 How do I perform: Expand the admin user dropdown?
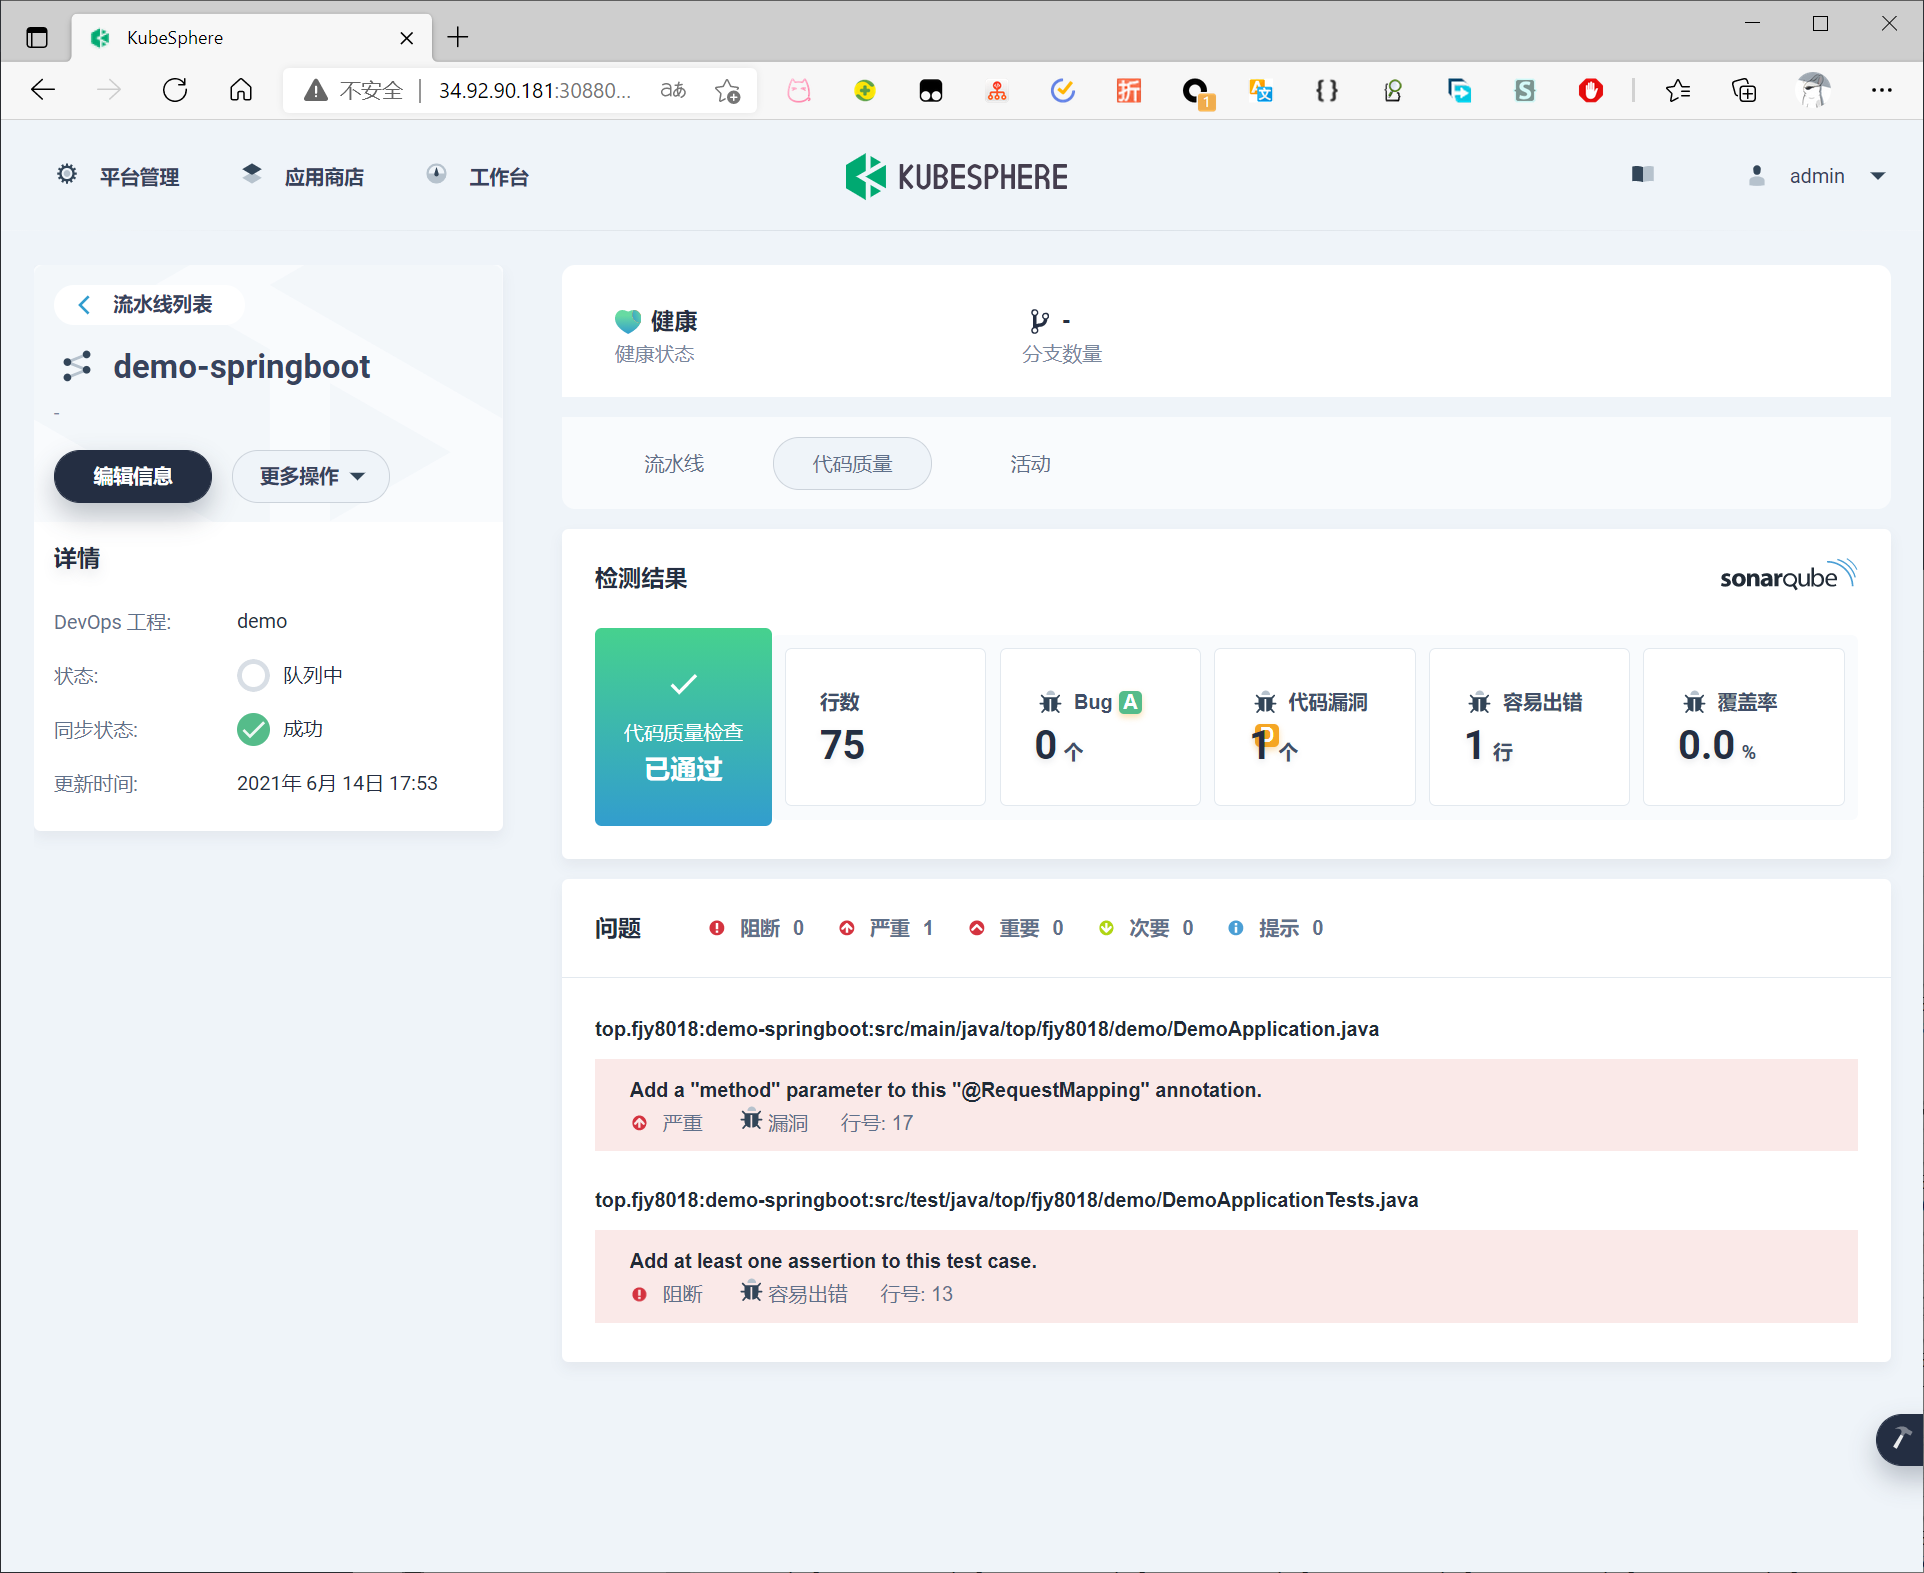(x=1877, y=176)
